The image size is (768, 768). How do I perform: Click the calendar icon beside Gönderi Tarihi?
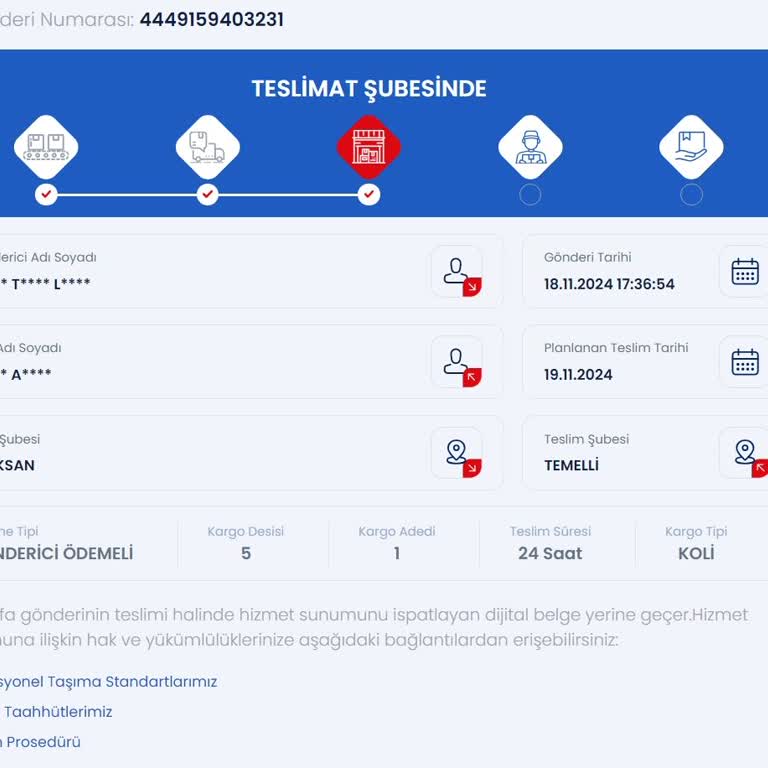[745, 272]
